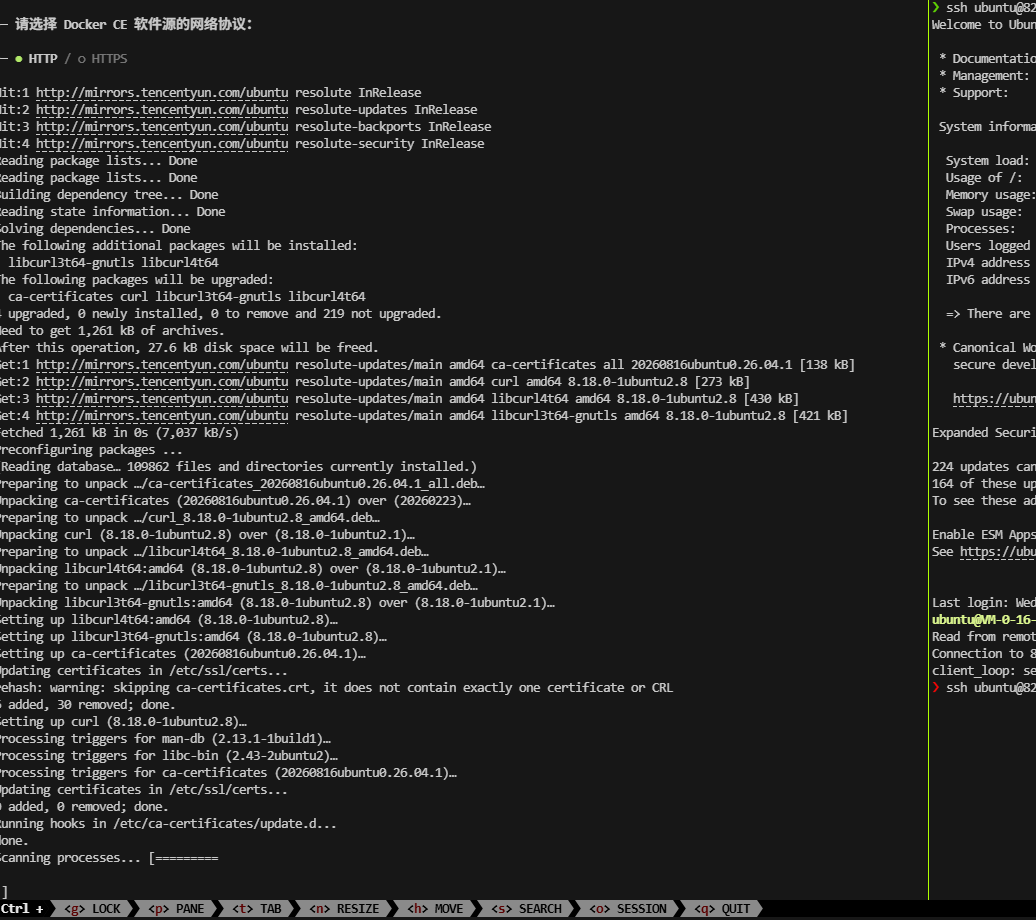Open mirror URL on the libcurl3t64-gnutls download line

162,416
